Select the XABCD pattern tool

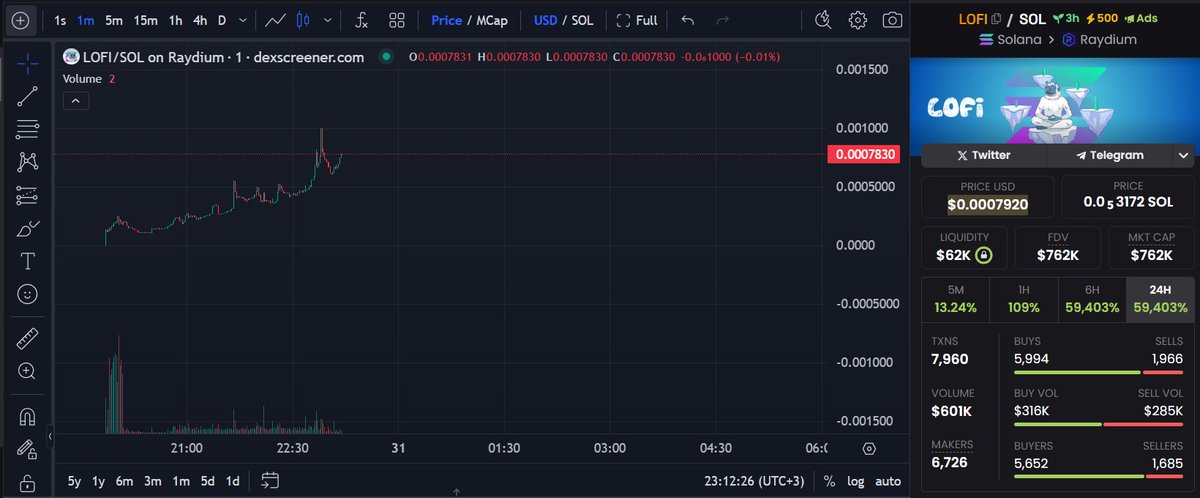pyautogui.click(x=27, y=161)
